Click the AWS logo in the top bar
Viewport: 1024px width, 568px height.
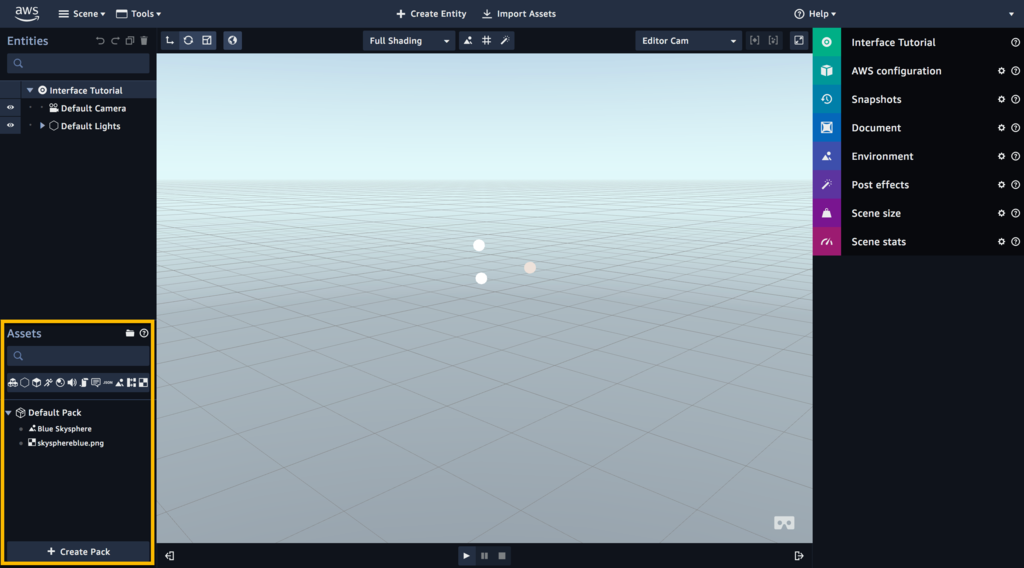[27, 13]
